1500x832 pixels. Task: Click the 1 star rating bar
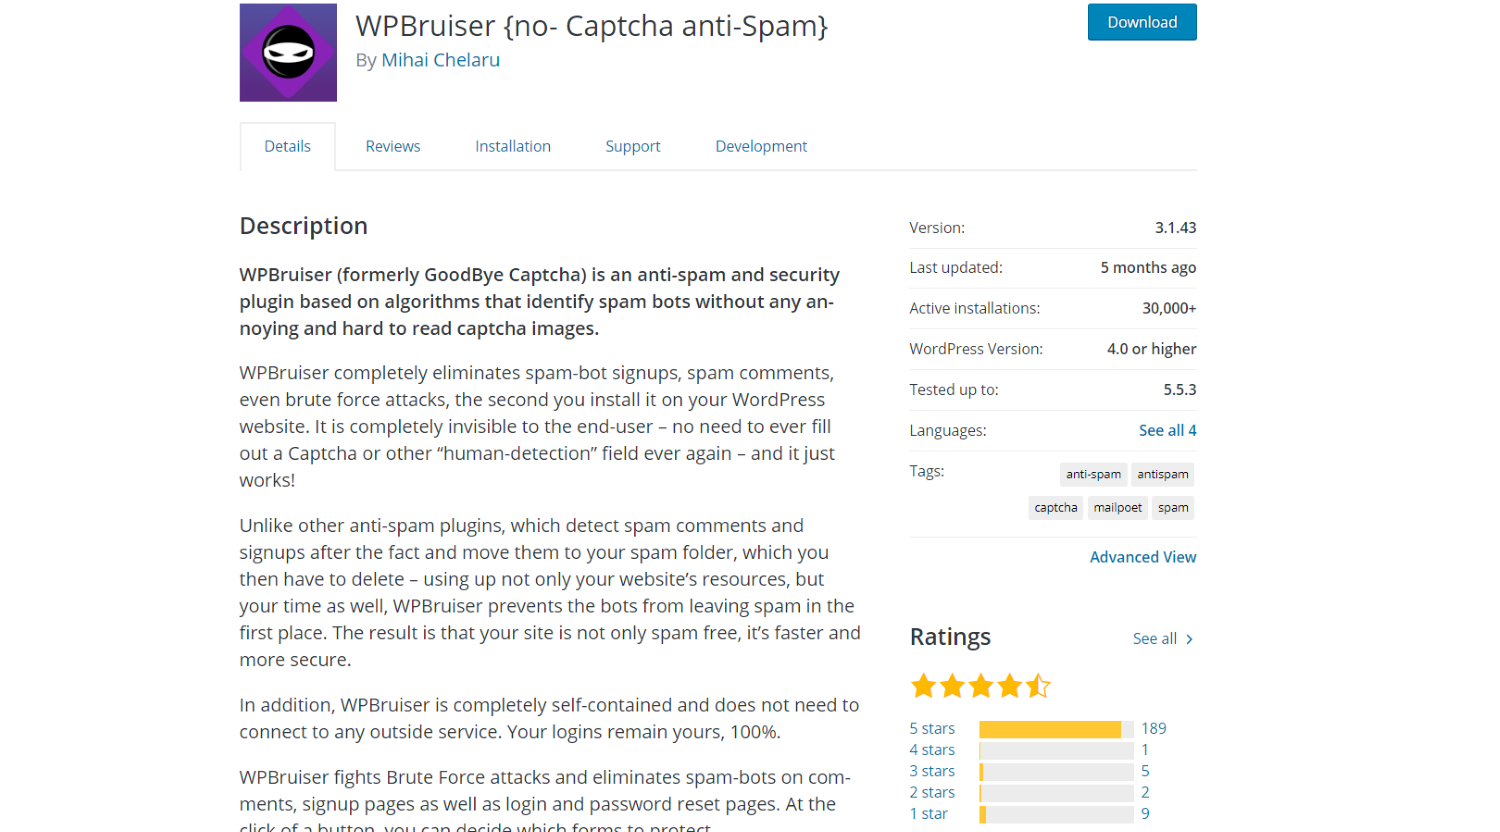1056,814
